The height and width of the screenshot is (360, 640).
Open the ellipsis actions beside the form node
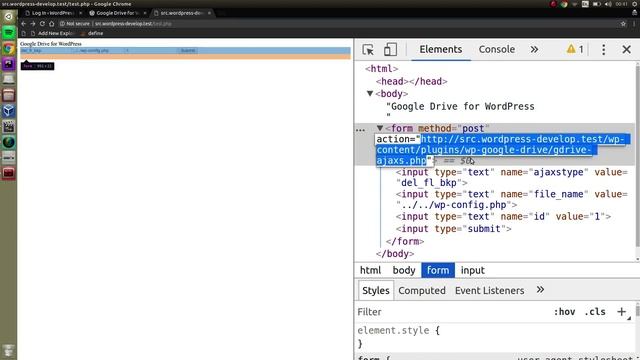pyautogui.click(x=360, y=130)
